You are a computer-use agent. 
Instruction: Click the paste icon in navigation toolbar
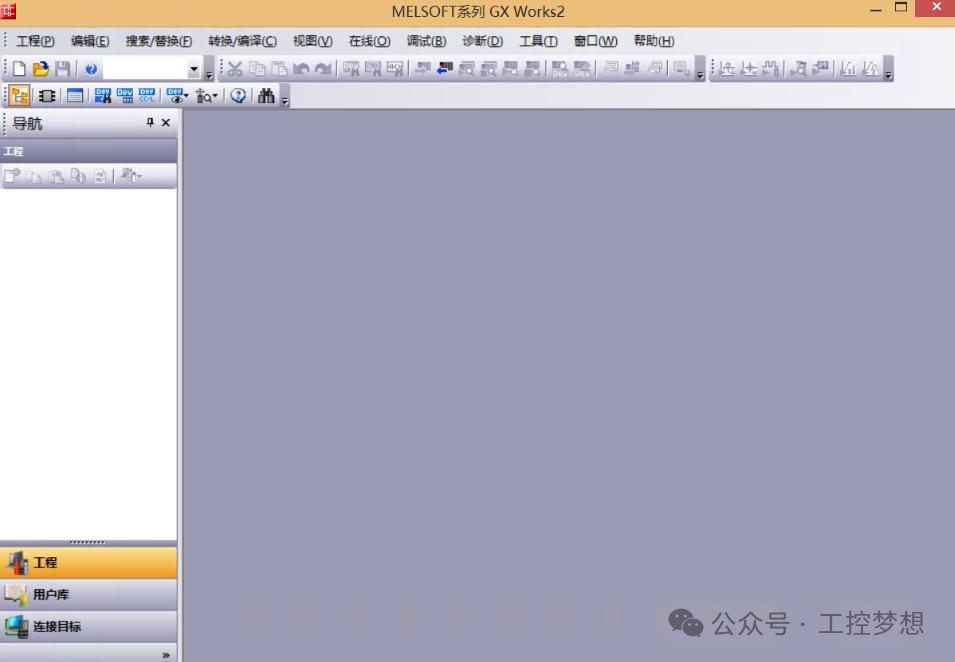[x=56, y=176]
